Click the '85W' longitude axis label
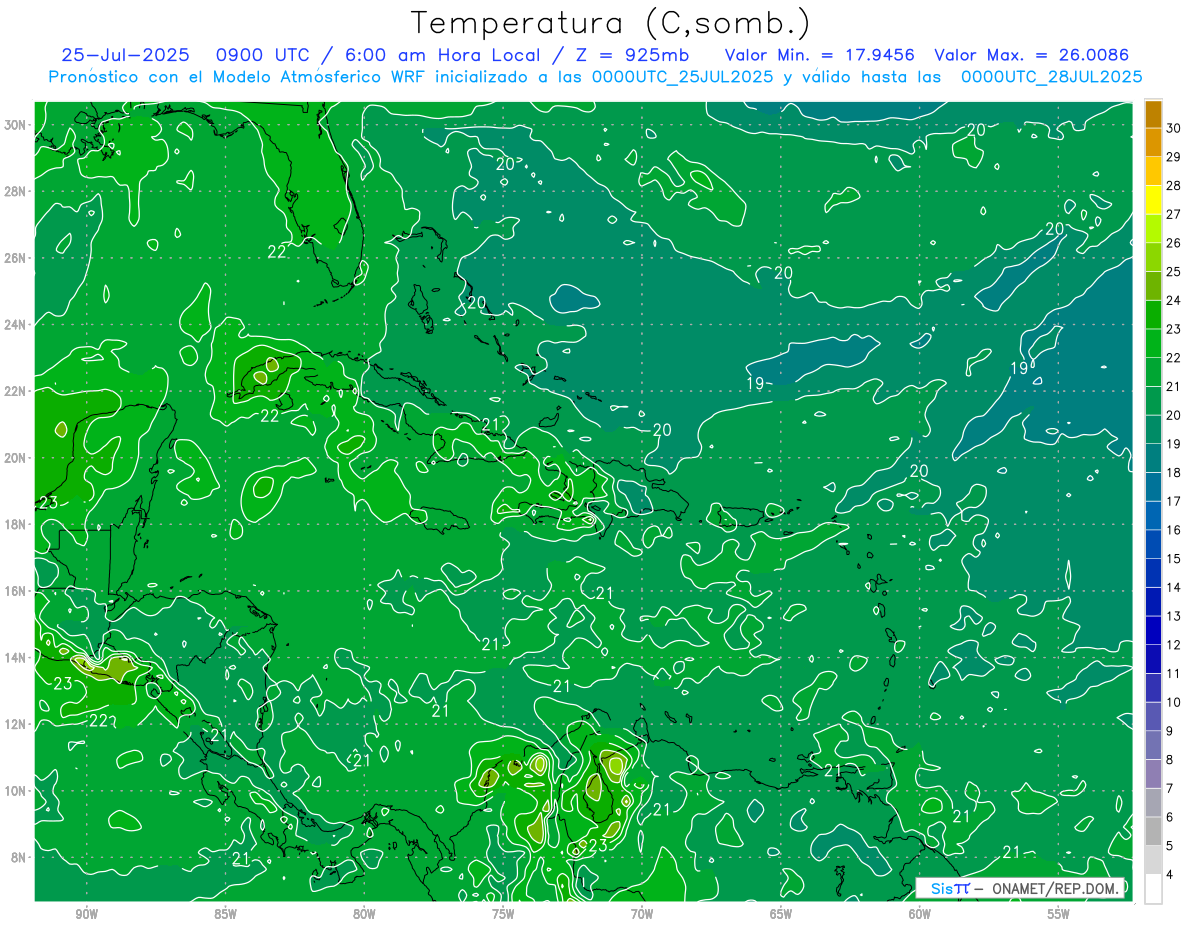 coord(225,914)
